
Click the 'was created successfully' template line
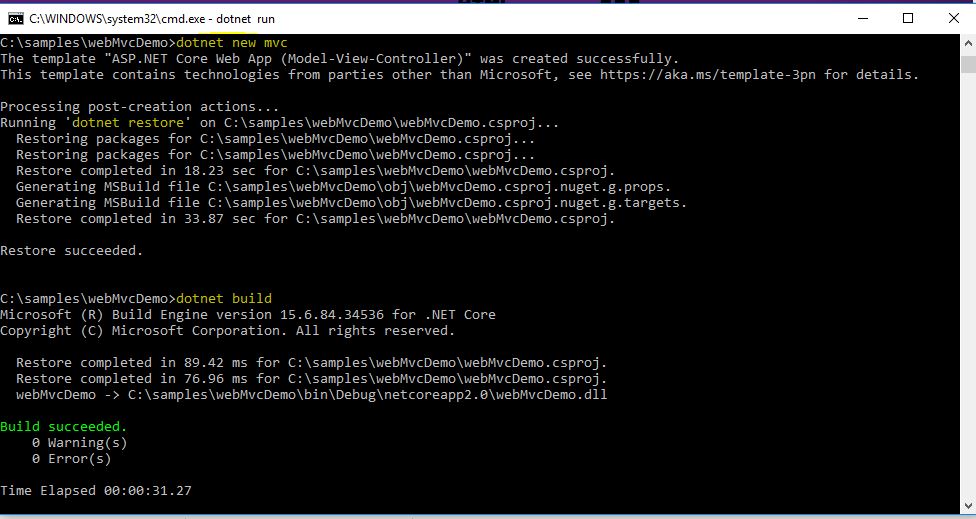coord(340,58)
